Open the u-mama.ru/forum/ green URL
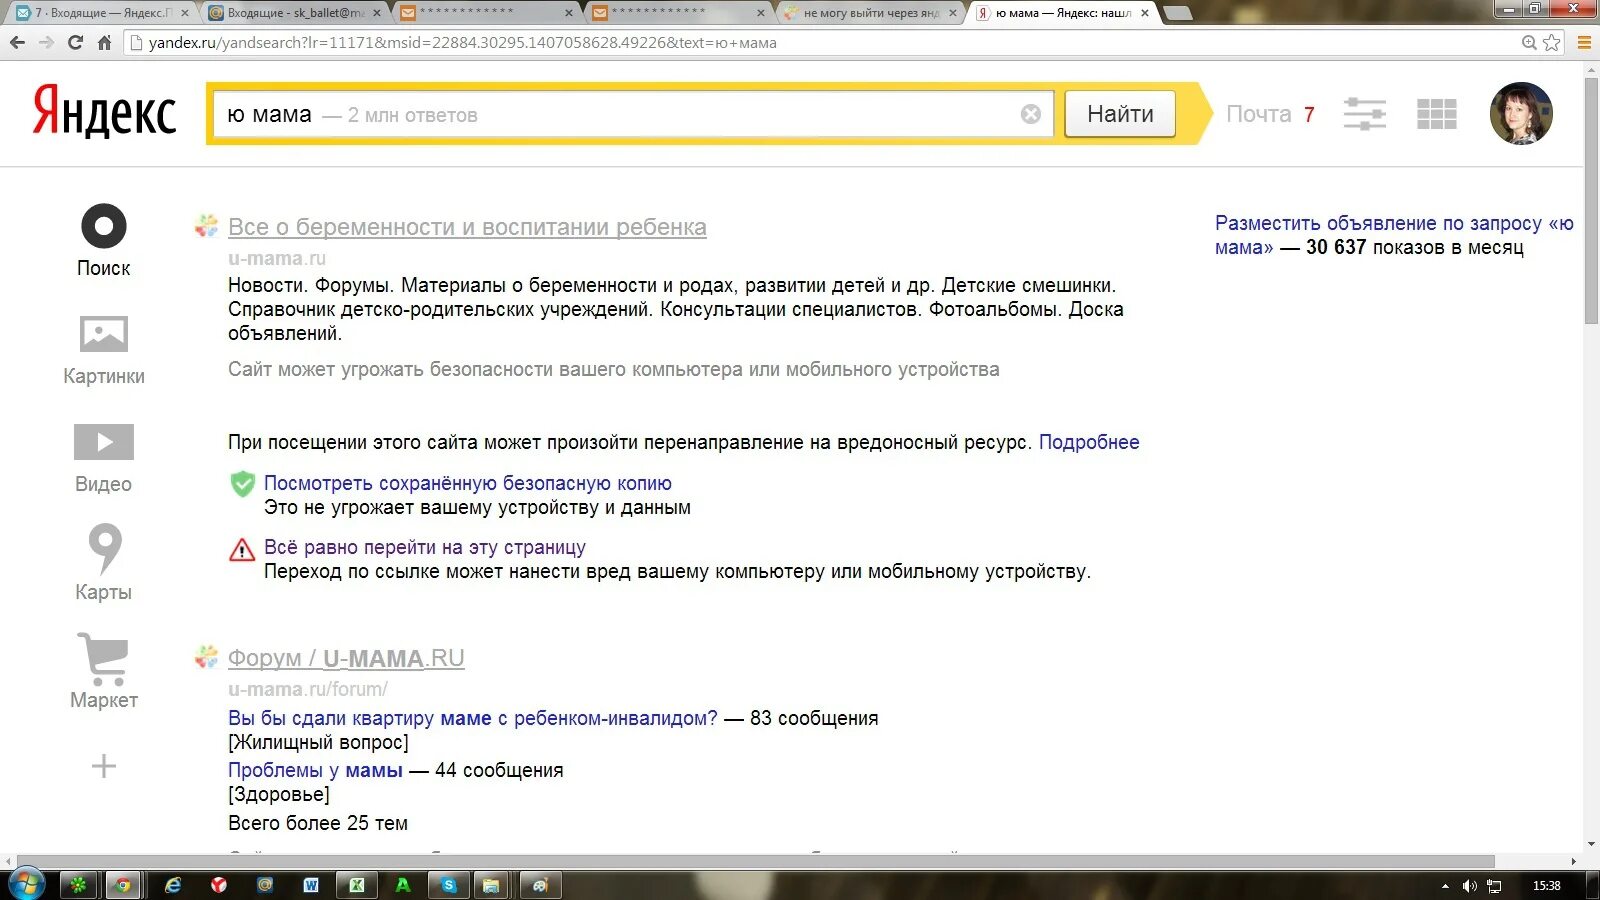 [308, 689]
